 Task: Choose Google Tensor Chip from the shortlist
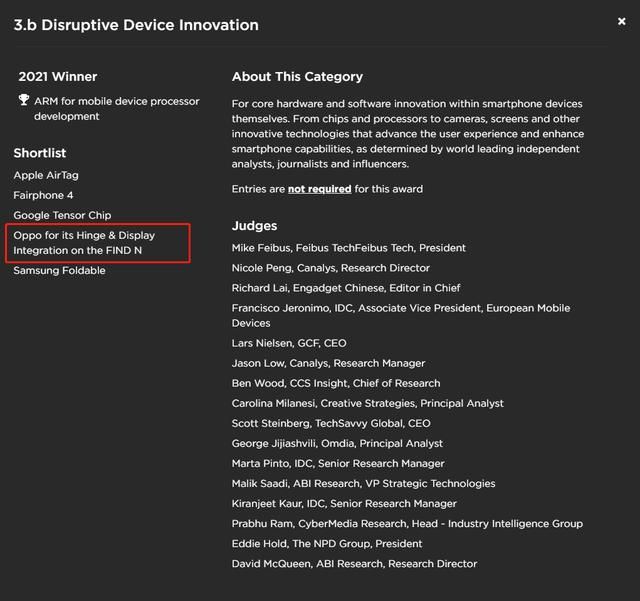pos(62,215)
